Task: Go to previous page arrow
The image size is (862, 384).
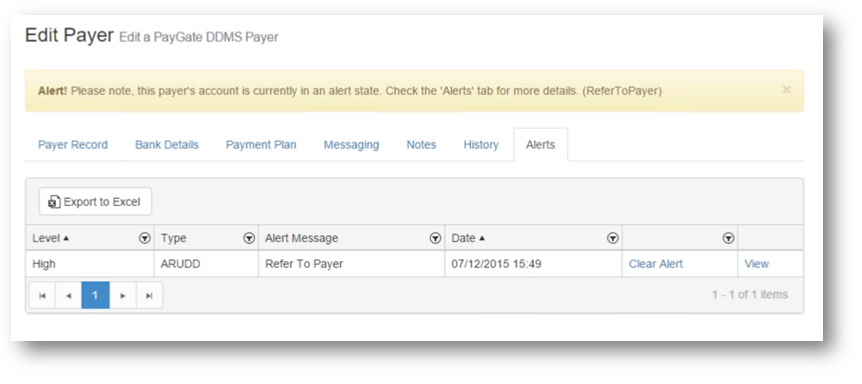Action: (69, 296)
